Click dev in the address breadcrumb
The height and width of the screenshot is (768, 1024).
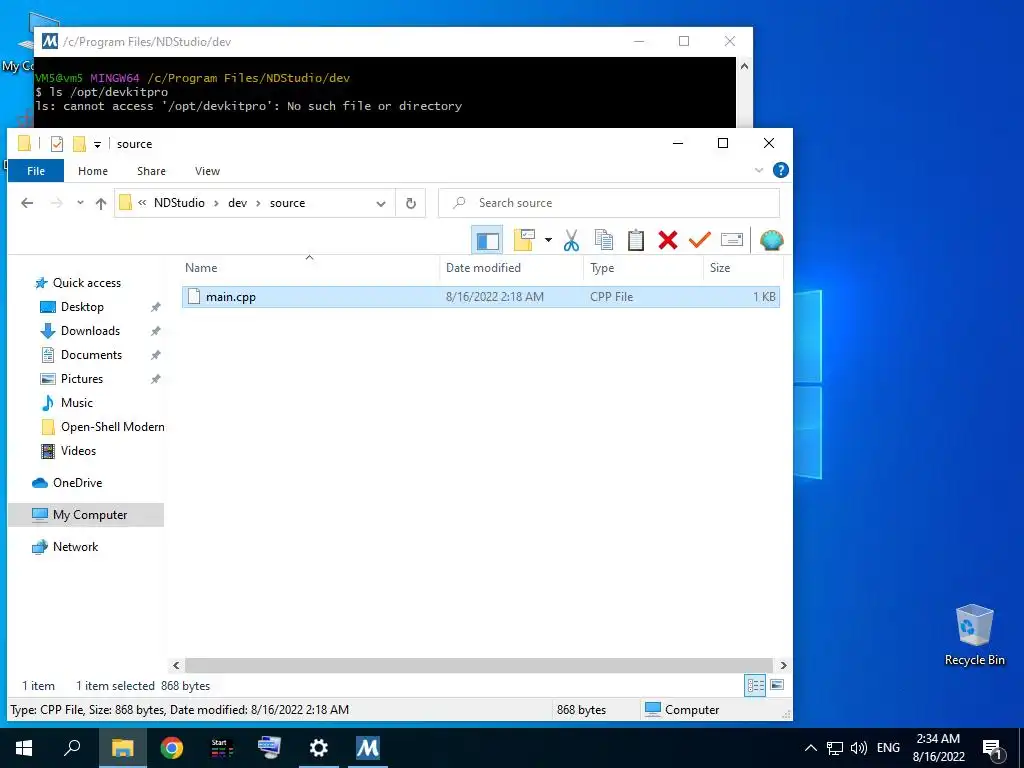click(x=237, y=203)
